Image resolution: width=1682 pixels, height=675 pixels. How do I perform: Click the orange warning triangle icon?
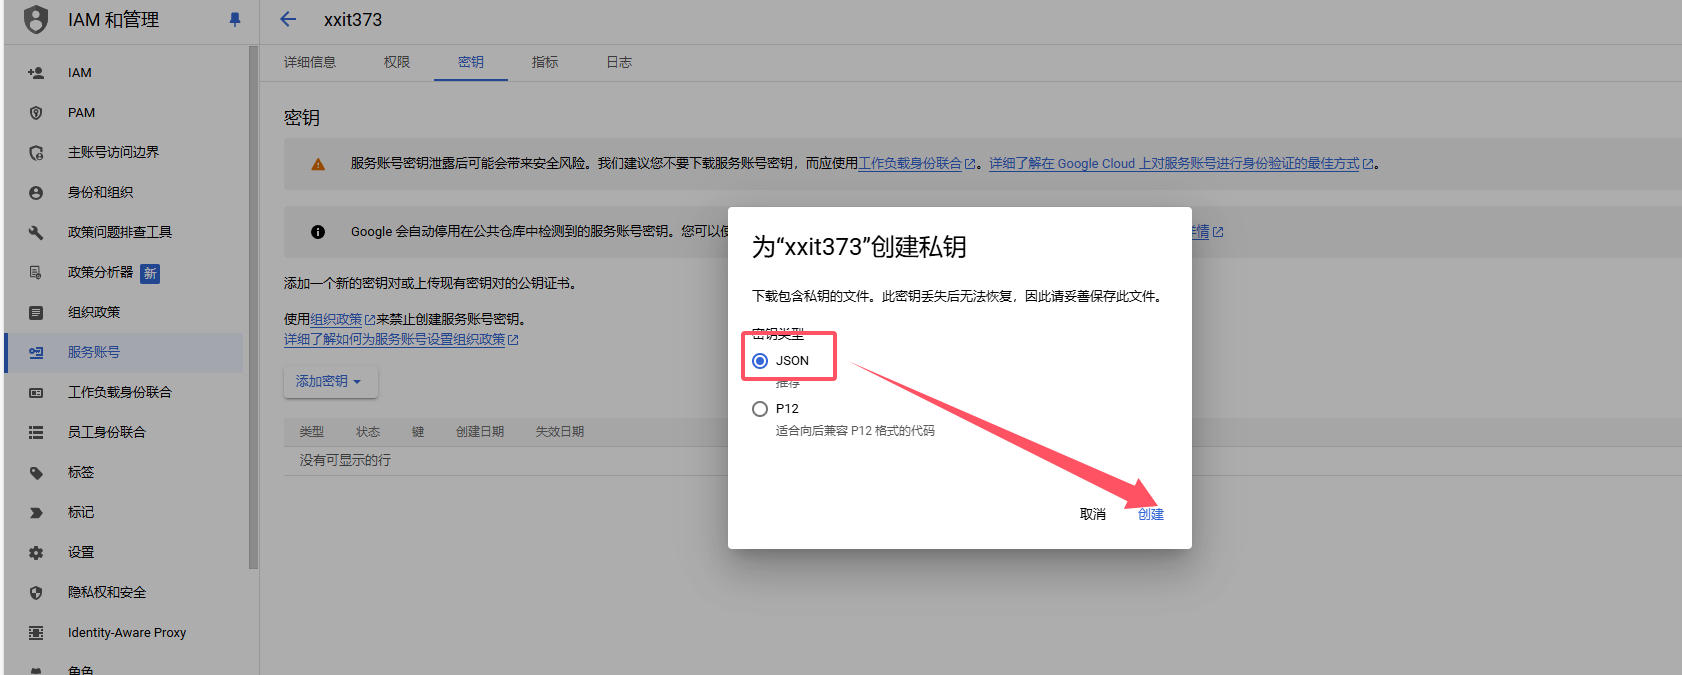tap(318, 164)
